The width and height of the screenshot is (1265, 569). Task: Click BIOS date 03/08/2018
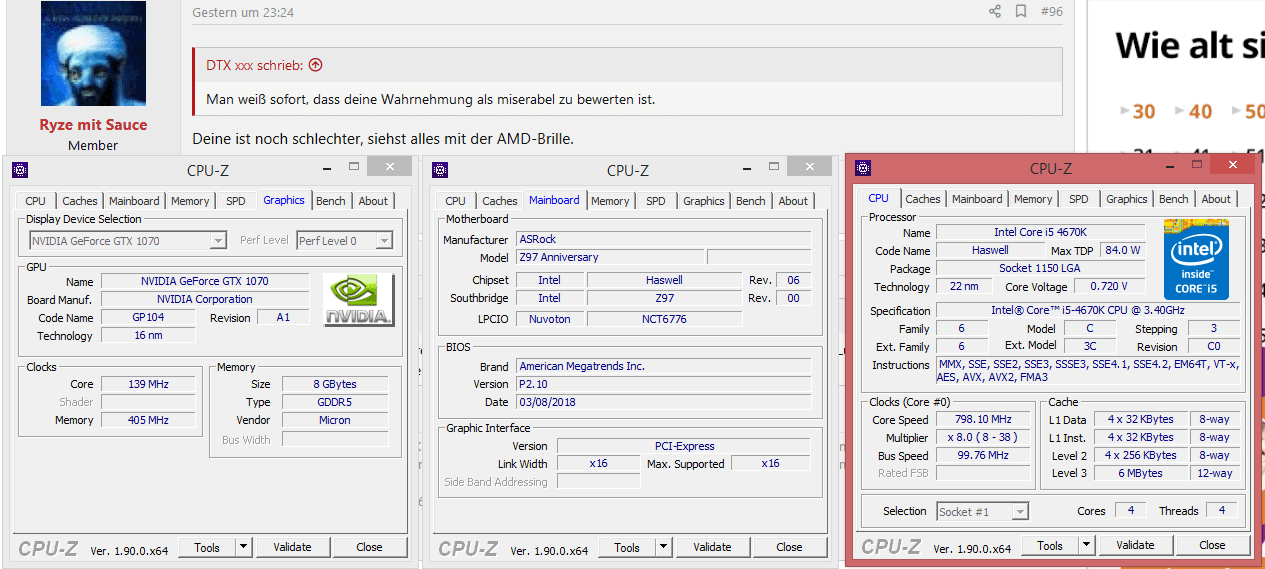pos(663,402)
